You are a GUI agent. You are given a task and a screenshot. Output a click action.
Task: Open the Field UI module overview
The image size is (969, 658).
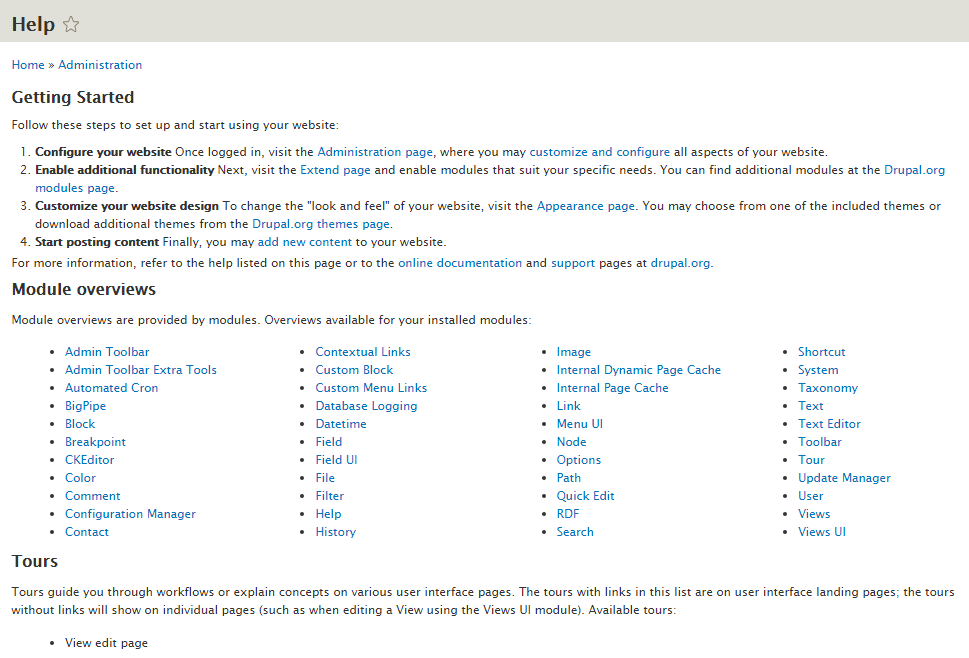336,460
